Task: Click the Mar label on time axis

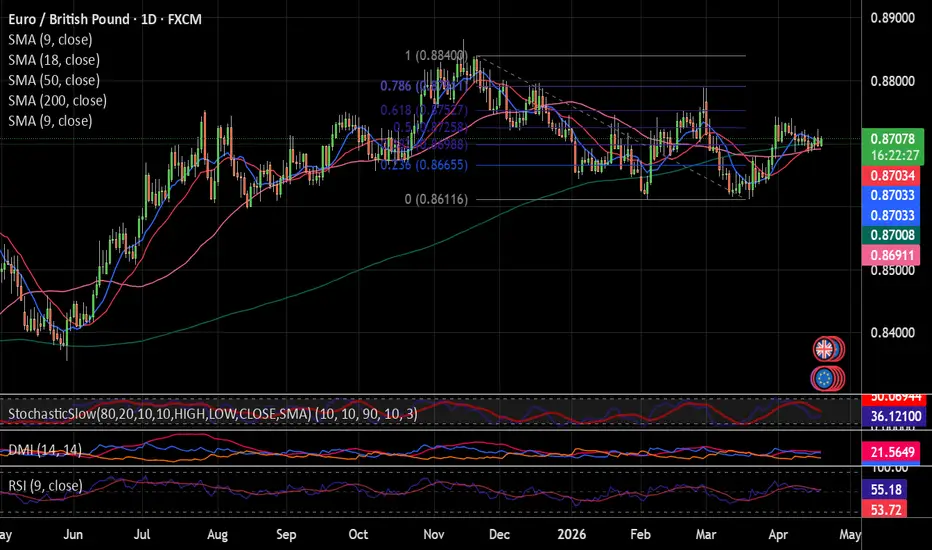Action: point(706,535)
